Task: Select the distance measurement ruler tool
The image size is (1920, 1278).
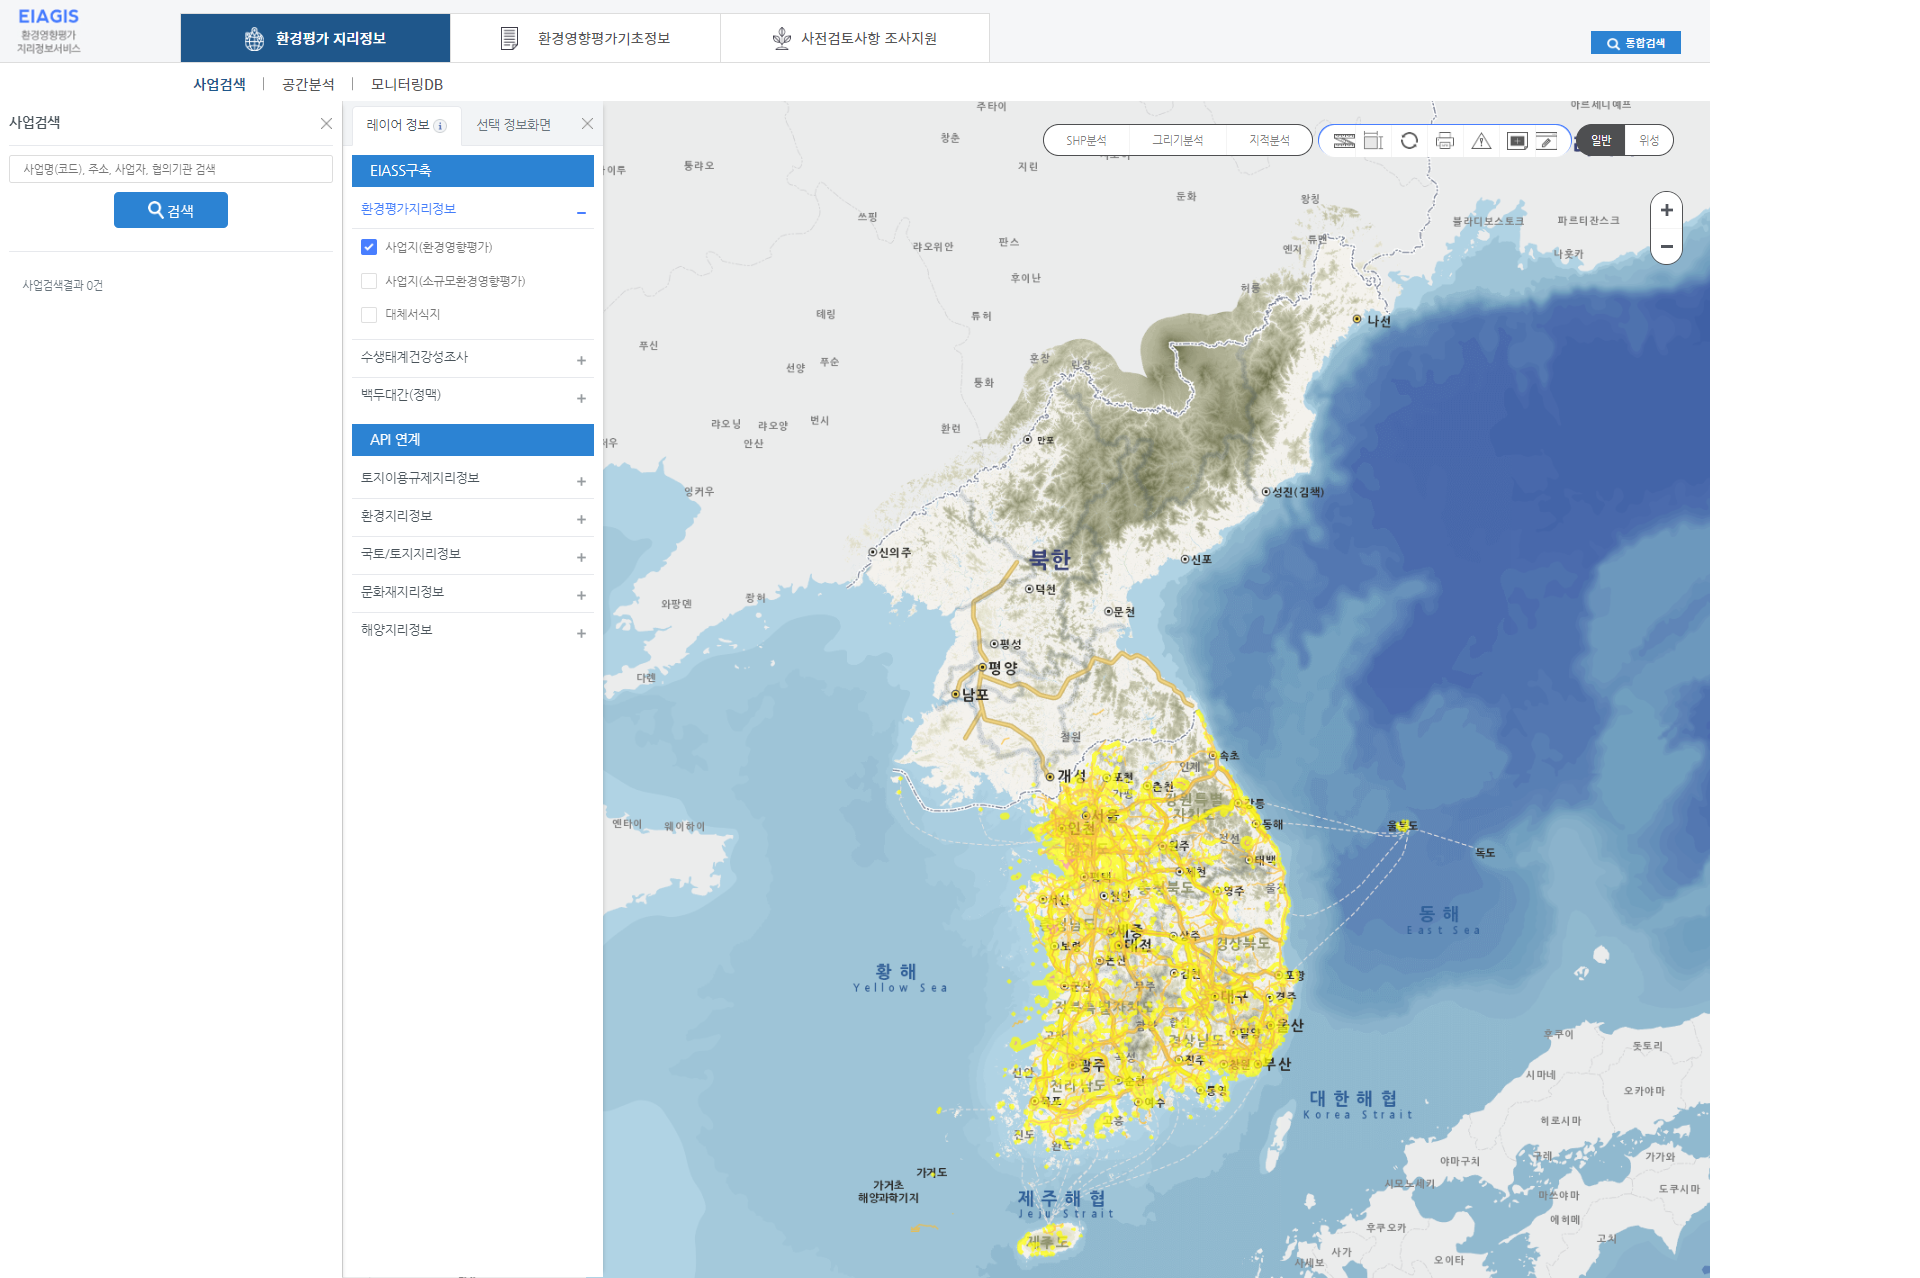Action: [x=1344, y=141]
